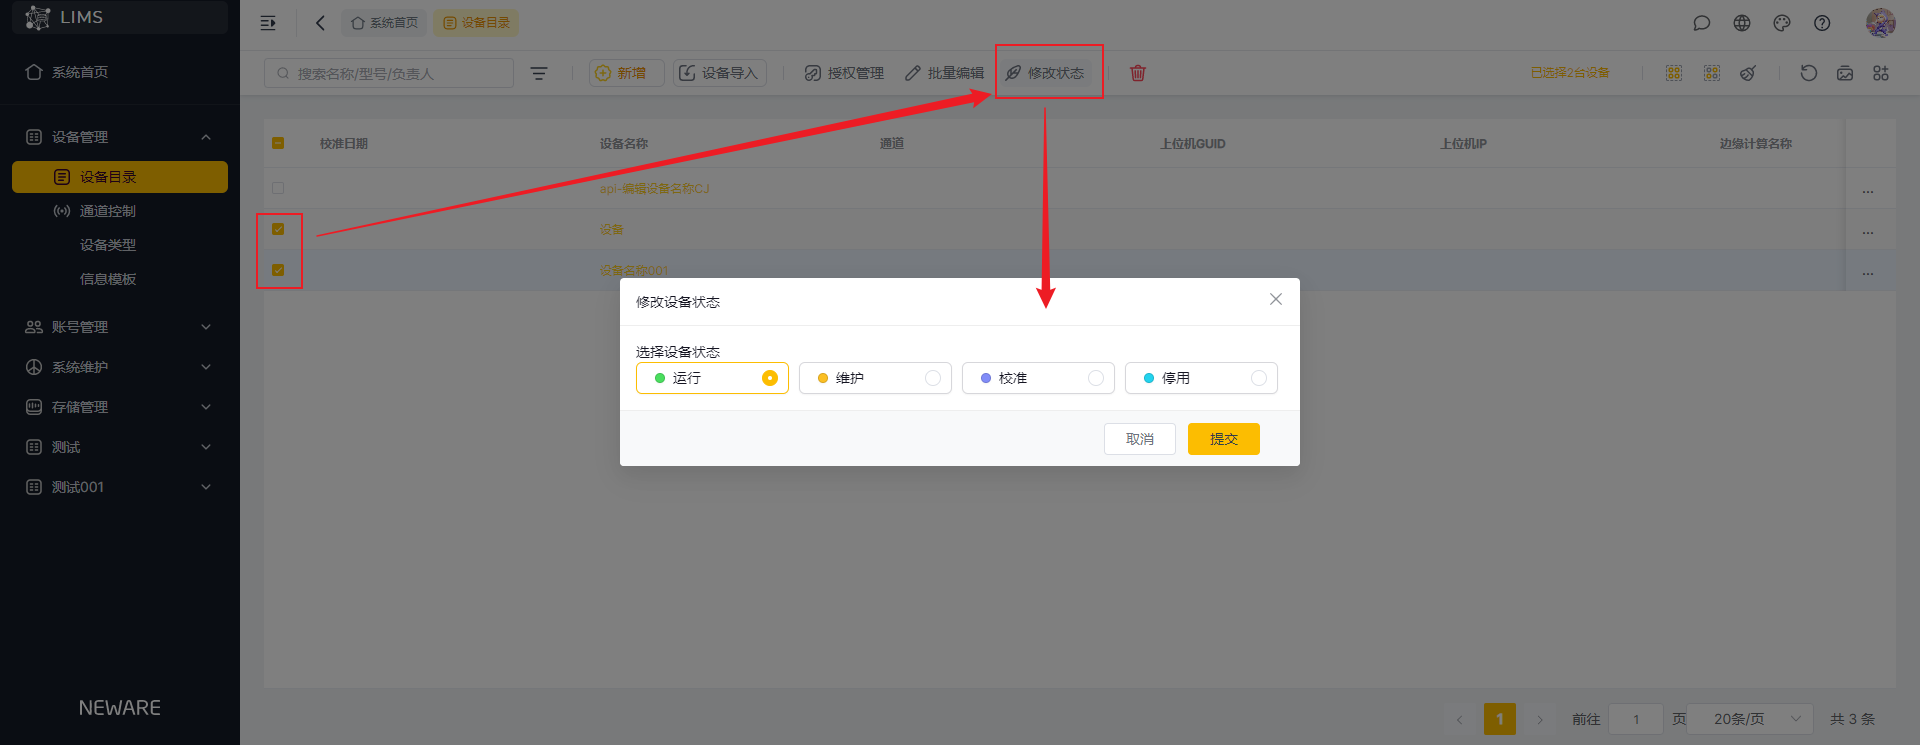Select the 停用 status radio option
Viewport: 1920px width, 745px height.
coord(1201,378)
